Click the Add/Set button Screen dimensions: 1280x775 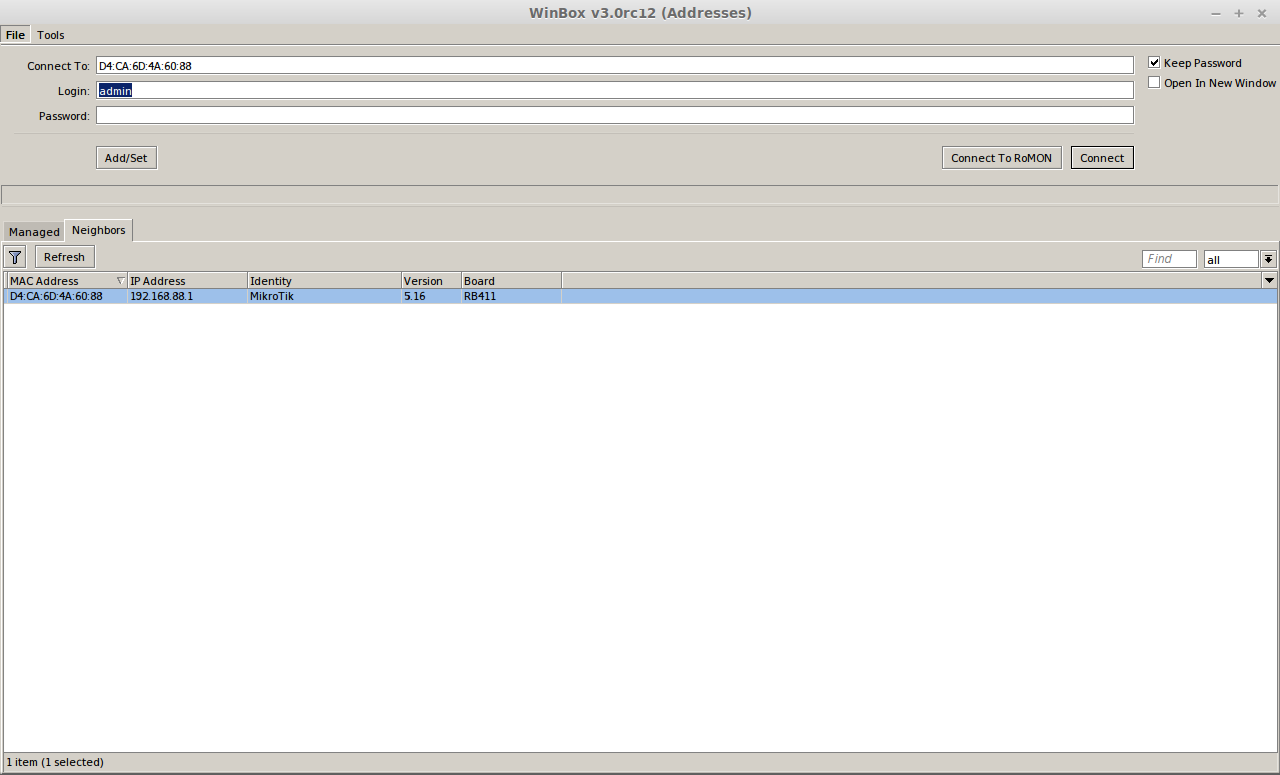pyautogui.click(x=126, y=158)
